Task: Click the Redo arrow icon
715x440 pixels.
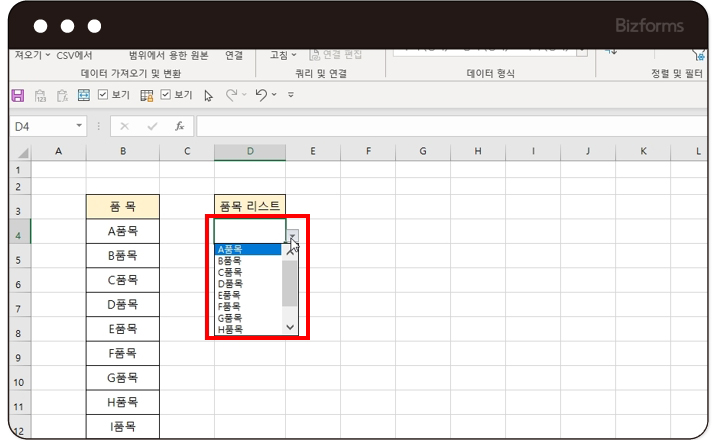Action: point(232,95)
